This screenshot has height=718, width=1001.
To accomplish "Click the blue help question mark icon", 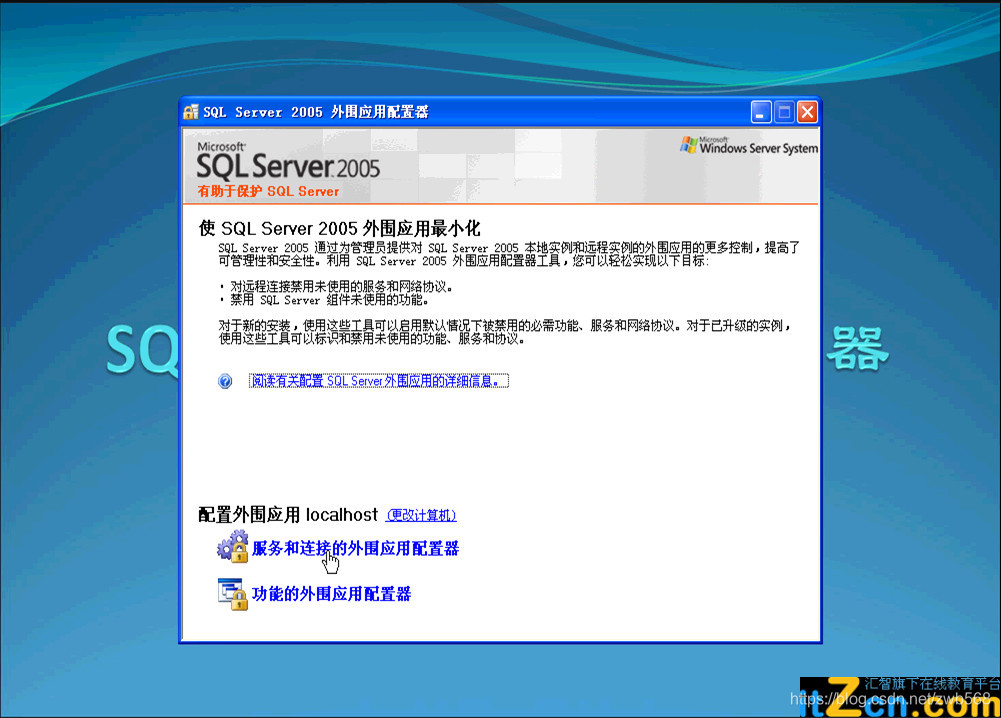I will [x=225, y=381].
